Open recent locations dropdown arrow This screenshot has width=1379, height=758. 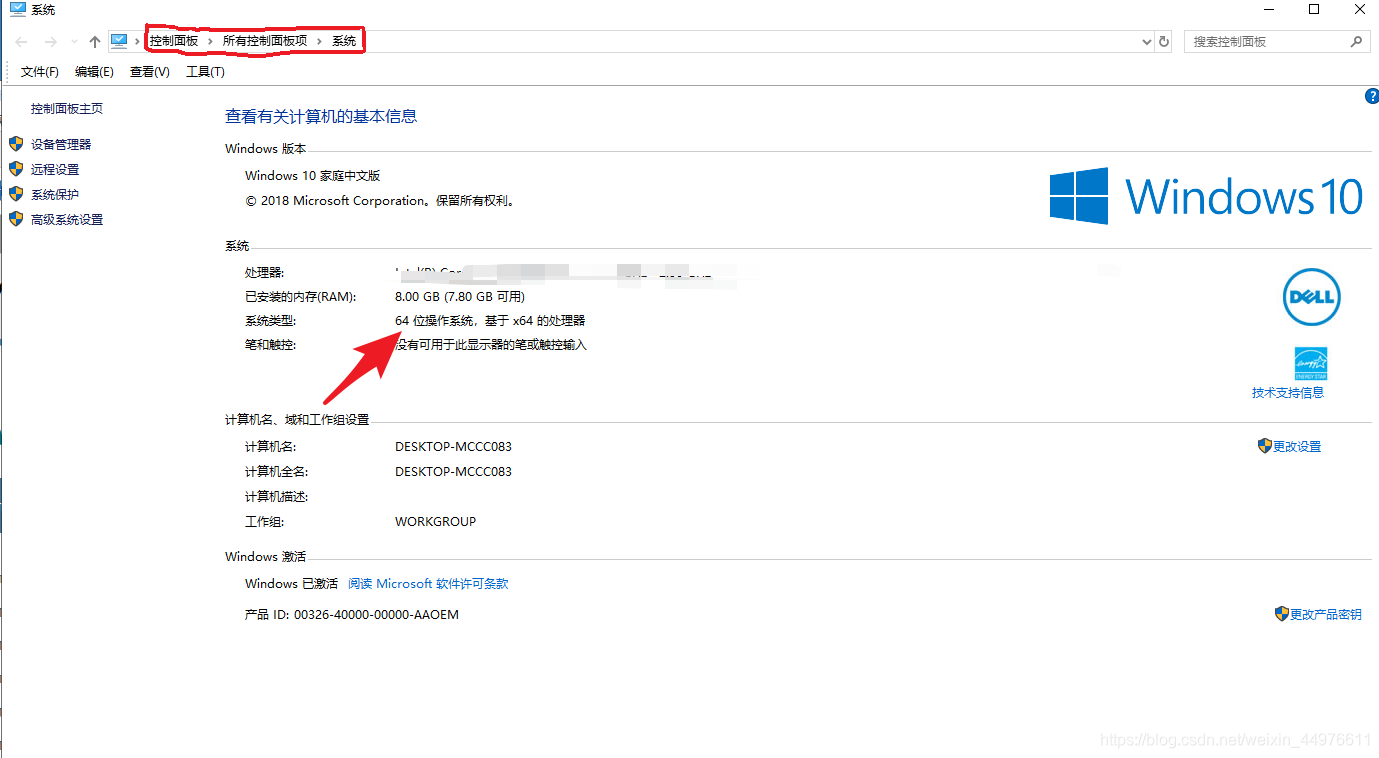(74, 42)
